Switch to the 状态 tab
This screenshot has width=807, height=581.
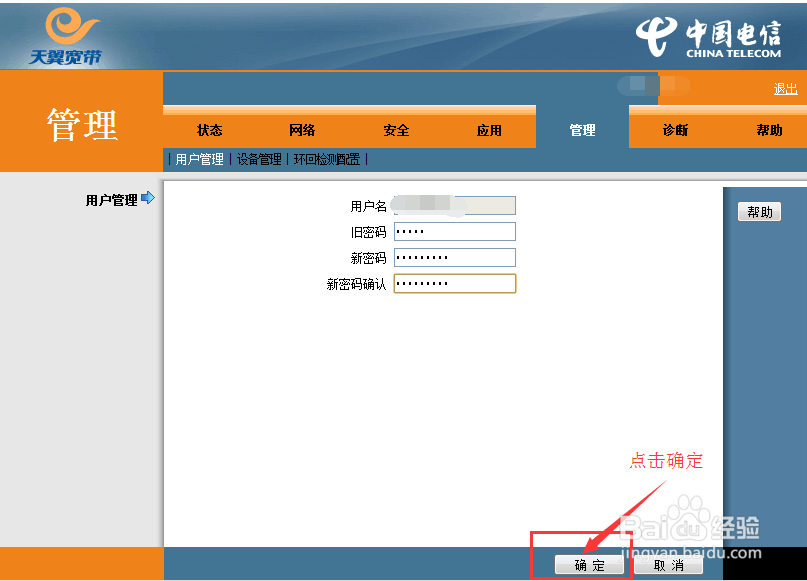[x=210, y=129]
